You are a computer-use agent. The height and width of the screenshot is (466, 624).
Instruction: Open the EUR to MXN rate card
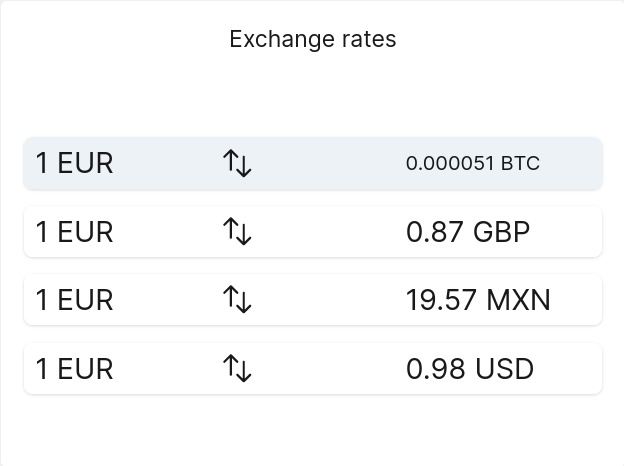313,300
